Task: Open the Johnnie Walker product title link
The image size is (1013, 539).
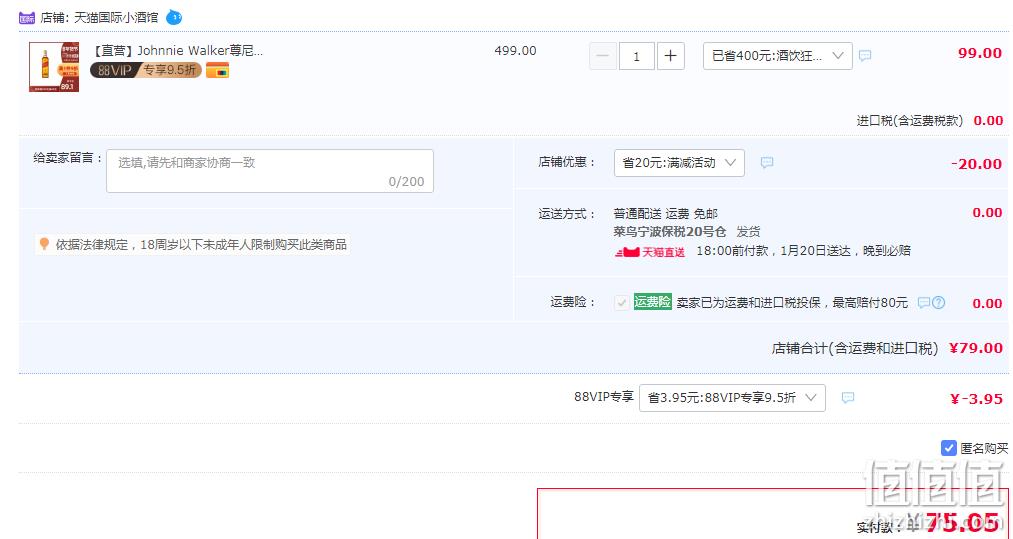Action: (178, 50)
